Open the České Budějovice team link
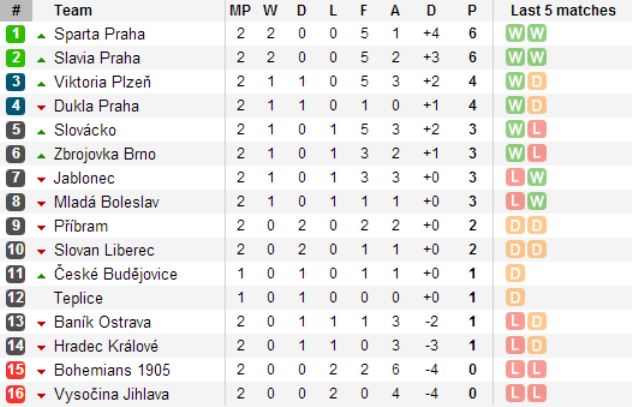The height and width of the screenshot is (407, 632). (x=115, y=274)
